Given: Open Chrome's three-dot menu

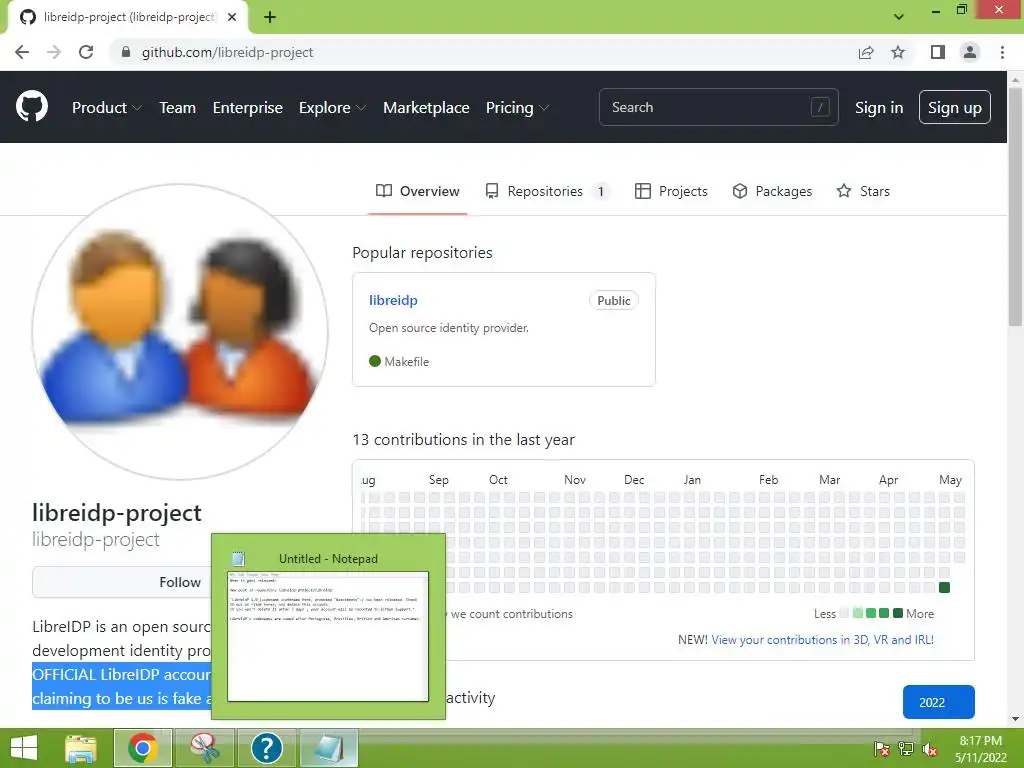Looking at the screenshot, I should [x=1002, y=52].
